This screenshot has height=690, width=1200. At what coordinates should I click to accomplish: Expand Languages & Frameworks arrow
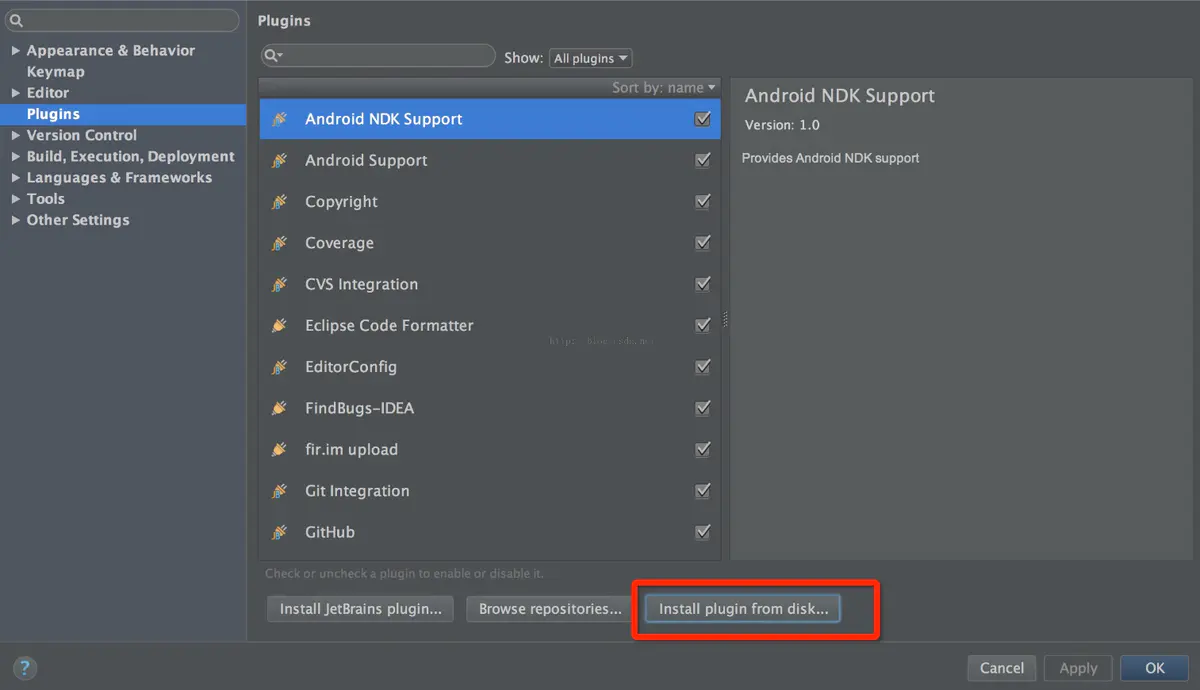click(x=15, y=178)
